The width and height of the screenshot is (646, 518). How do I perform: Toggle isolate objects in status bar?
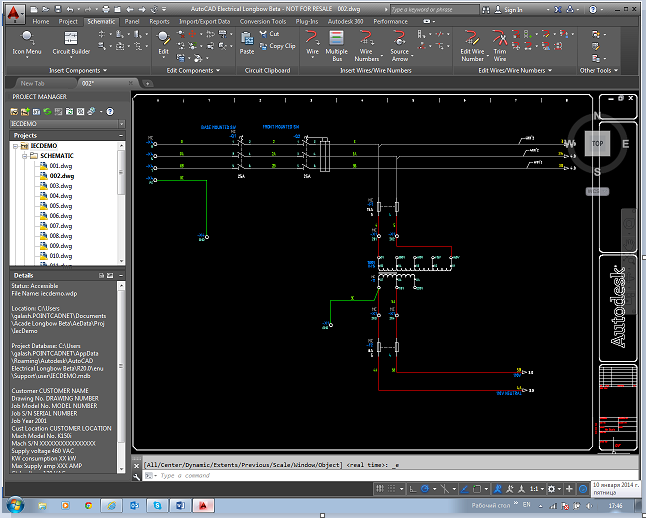(583, 489)
